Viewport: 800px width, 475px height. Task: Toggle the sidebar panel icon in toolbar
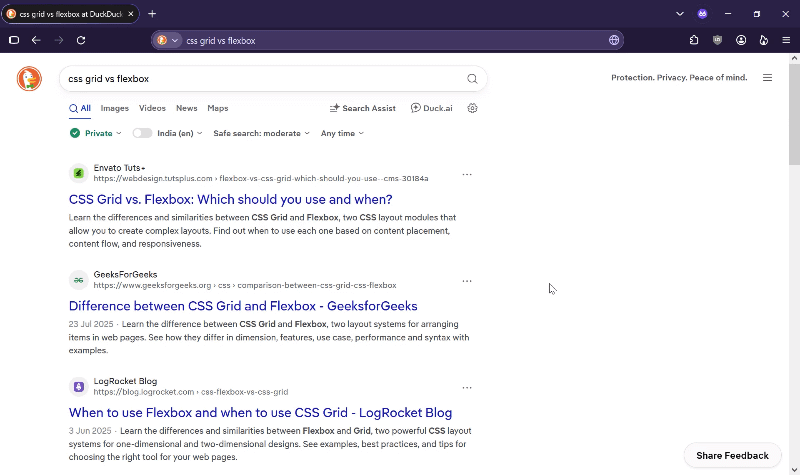(14, 40)
